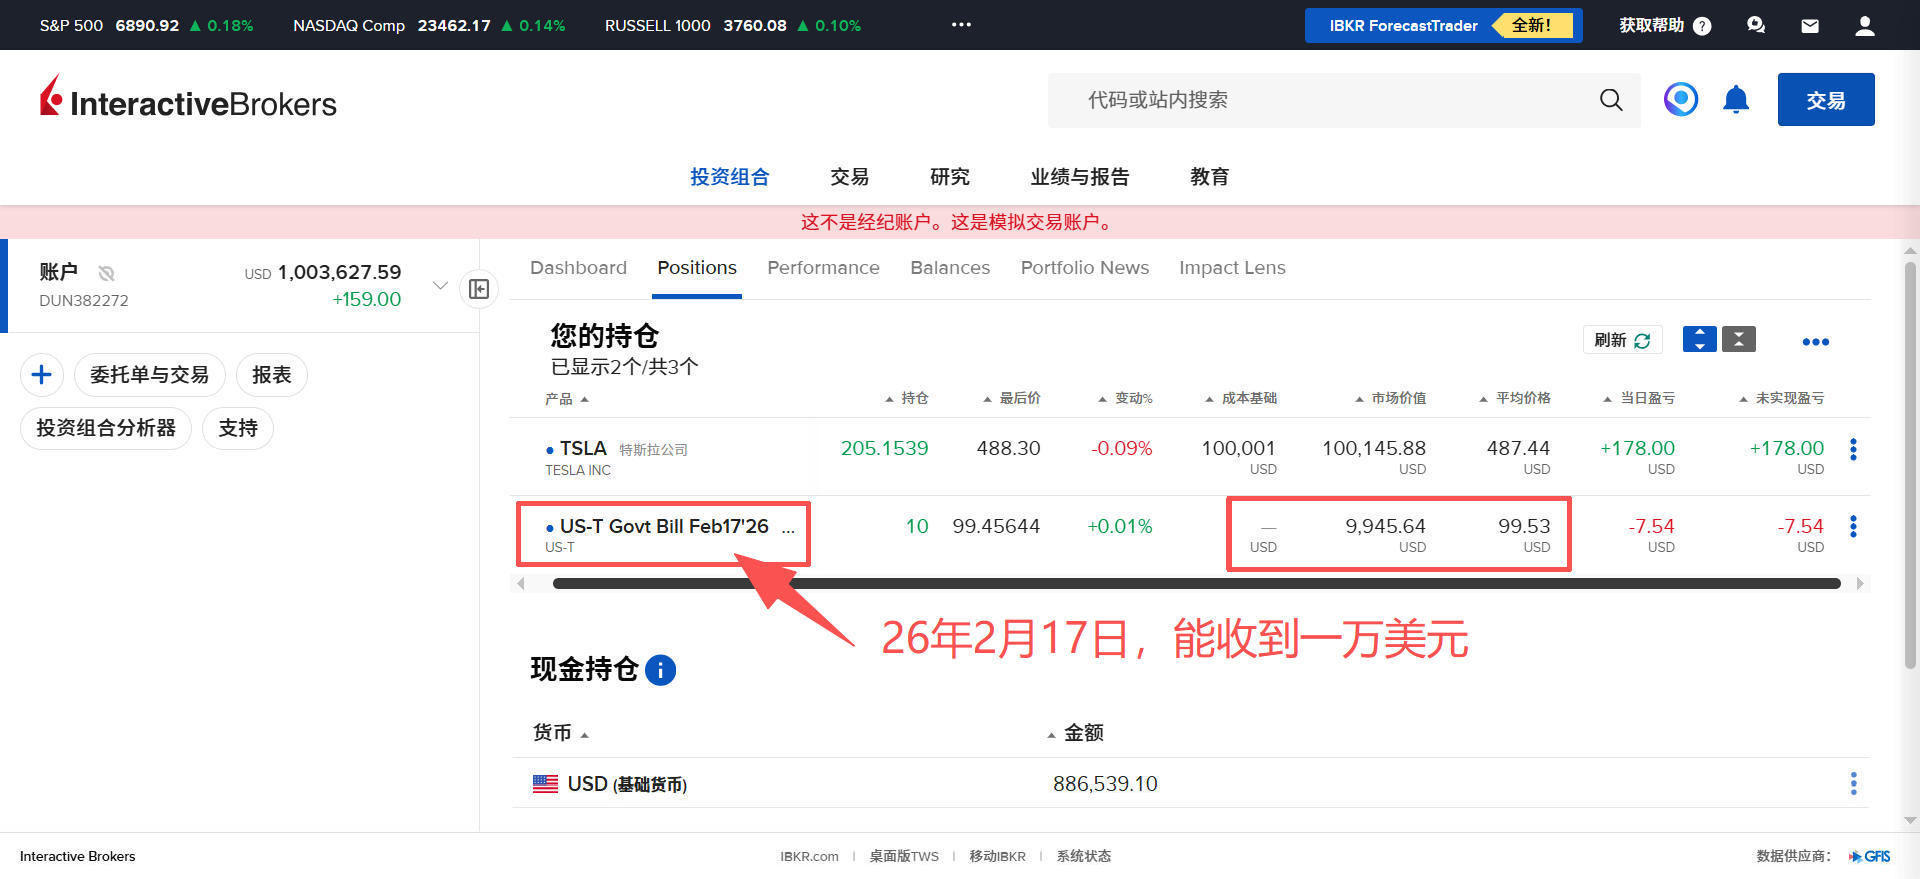Click the 代码或站内搜索 search field
1920x879 pixels.
tap(1320, 100)
